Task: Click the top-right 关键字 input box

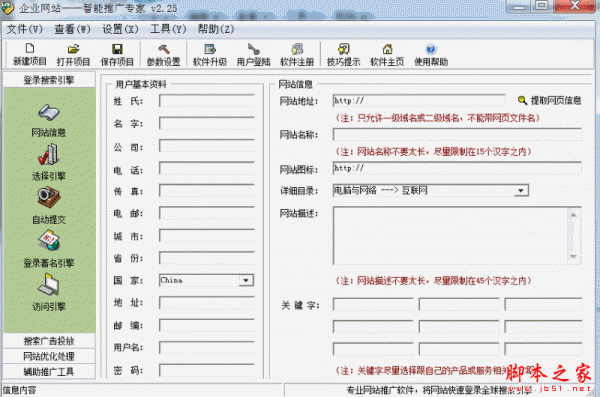Action: click(x=543, y=304)
